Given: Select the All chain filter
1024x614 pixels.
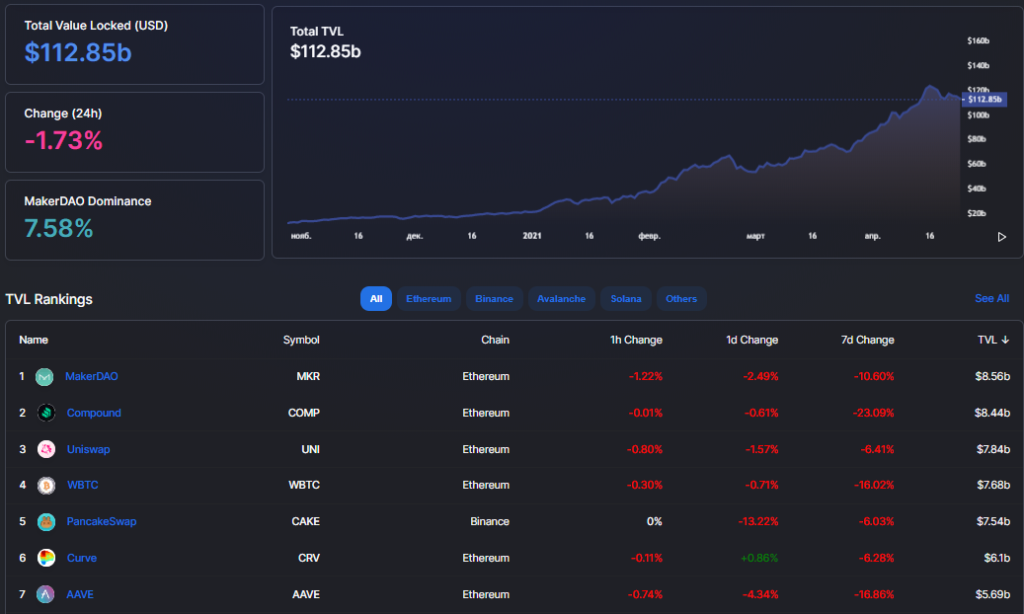Looking at the screenshot, I should point(376,298).
